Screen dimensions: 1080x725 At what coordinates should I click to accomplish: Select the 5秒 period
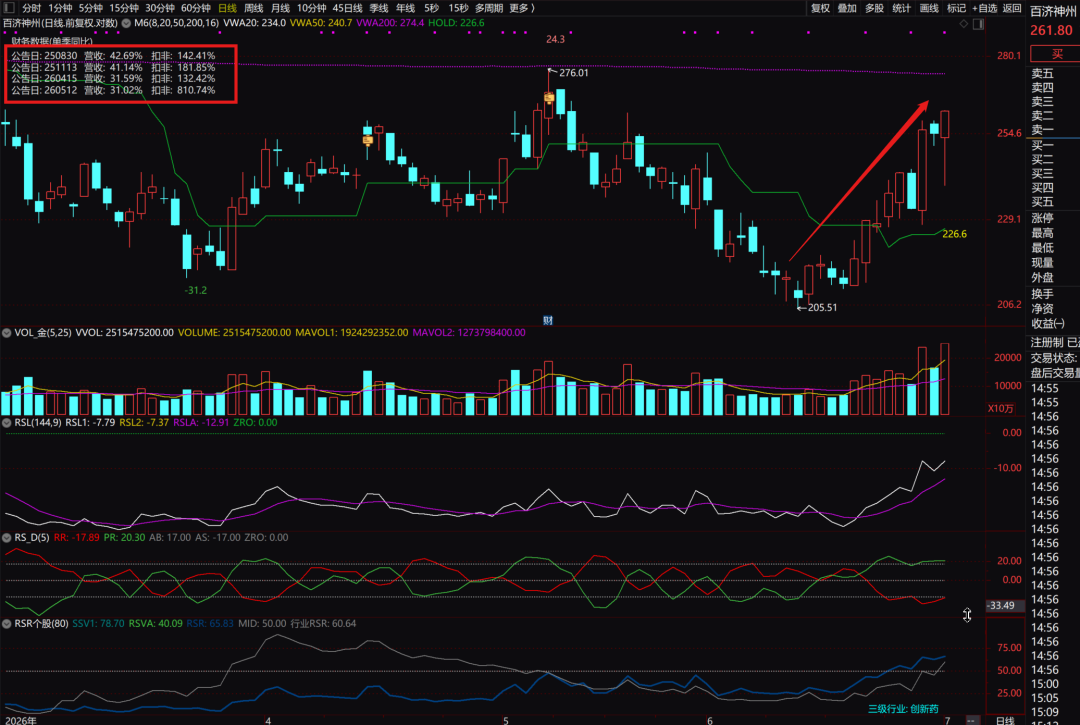431,8
